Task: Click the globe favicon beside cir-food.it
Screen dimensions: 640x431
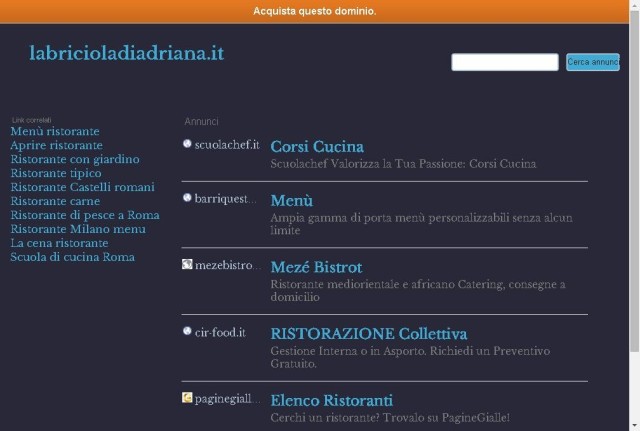Action: click(x=187, y=331)
